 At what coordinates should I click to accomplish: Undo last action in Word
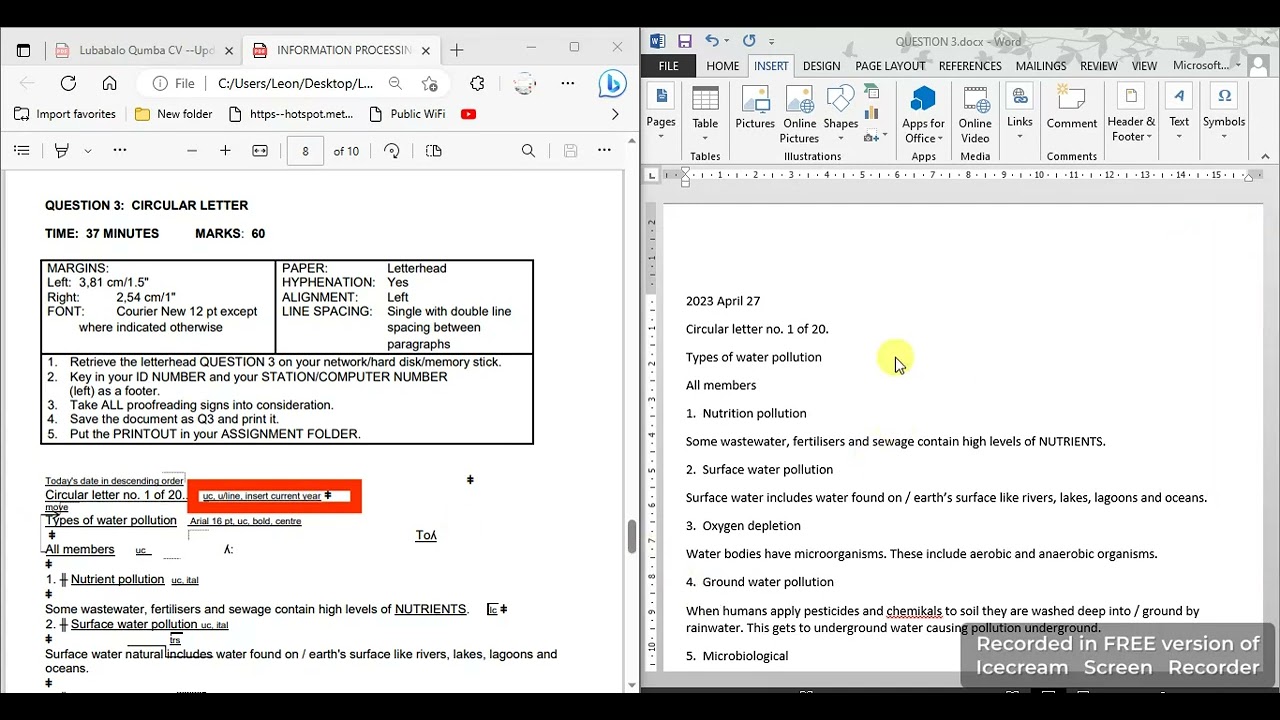coord(711,41)
